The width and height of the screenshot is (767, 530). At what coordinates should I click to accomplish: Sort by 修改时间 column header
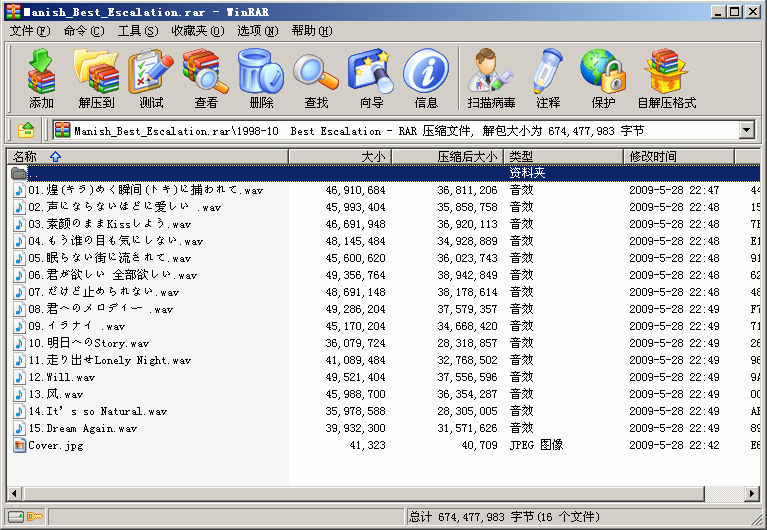(679, 157)
